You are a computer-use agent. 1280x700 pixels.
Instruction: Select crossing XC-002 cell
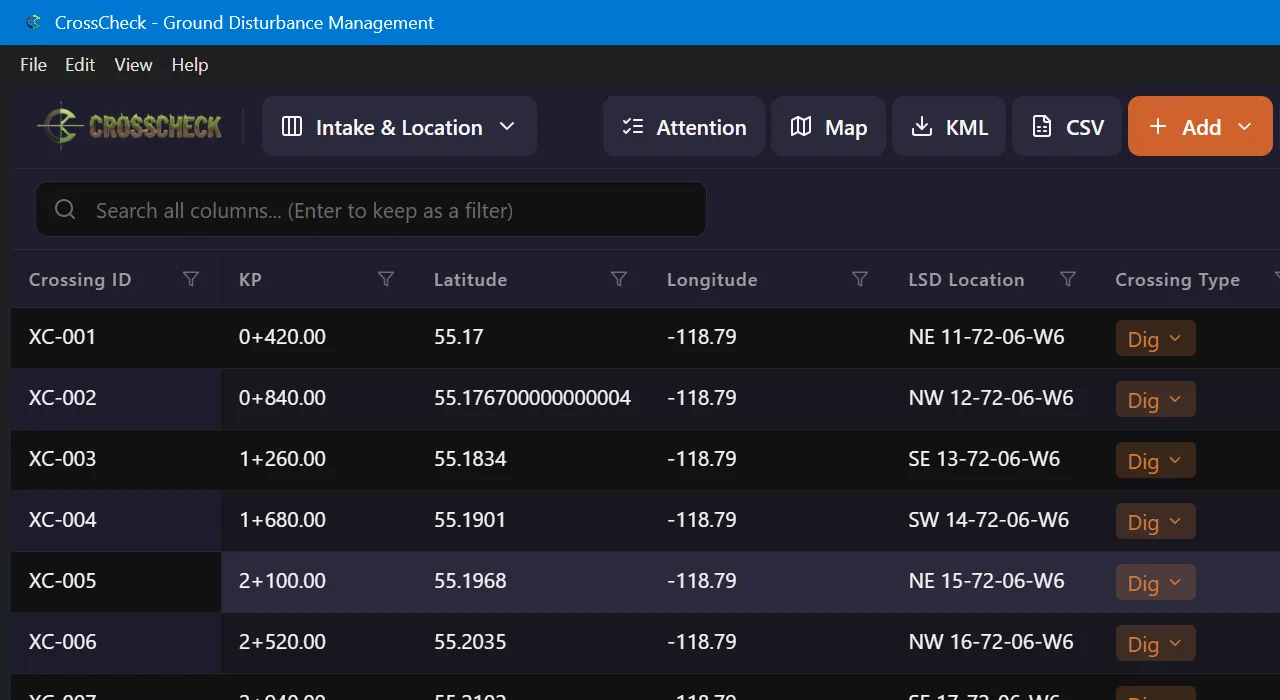pos(116,398)
